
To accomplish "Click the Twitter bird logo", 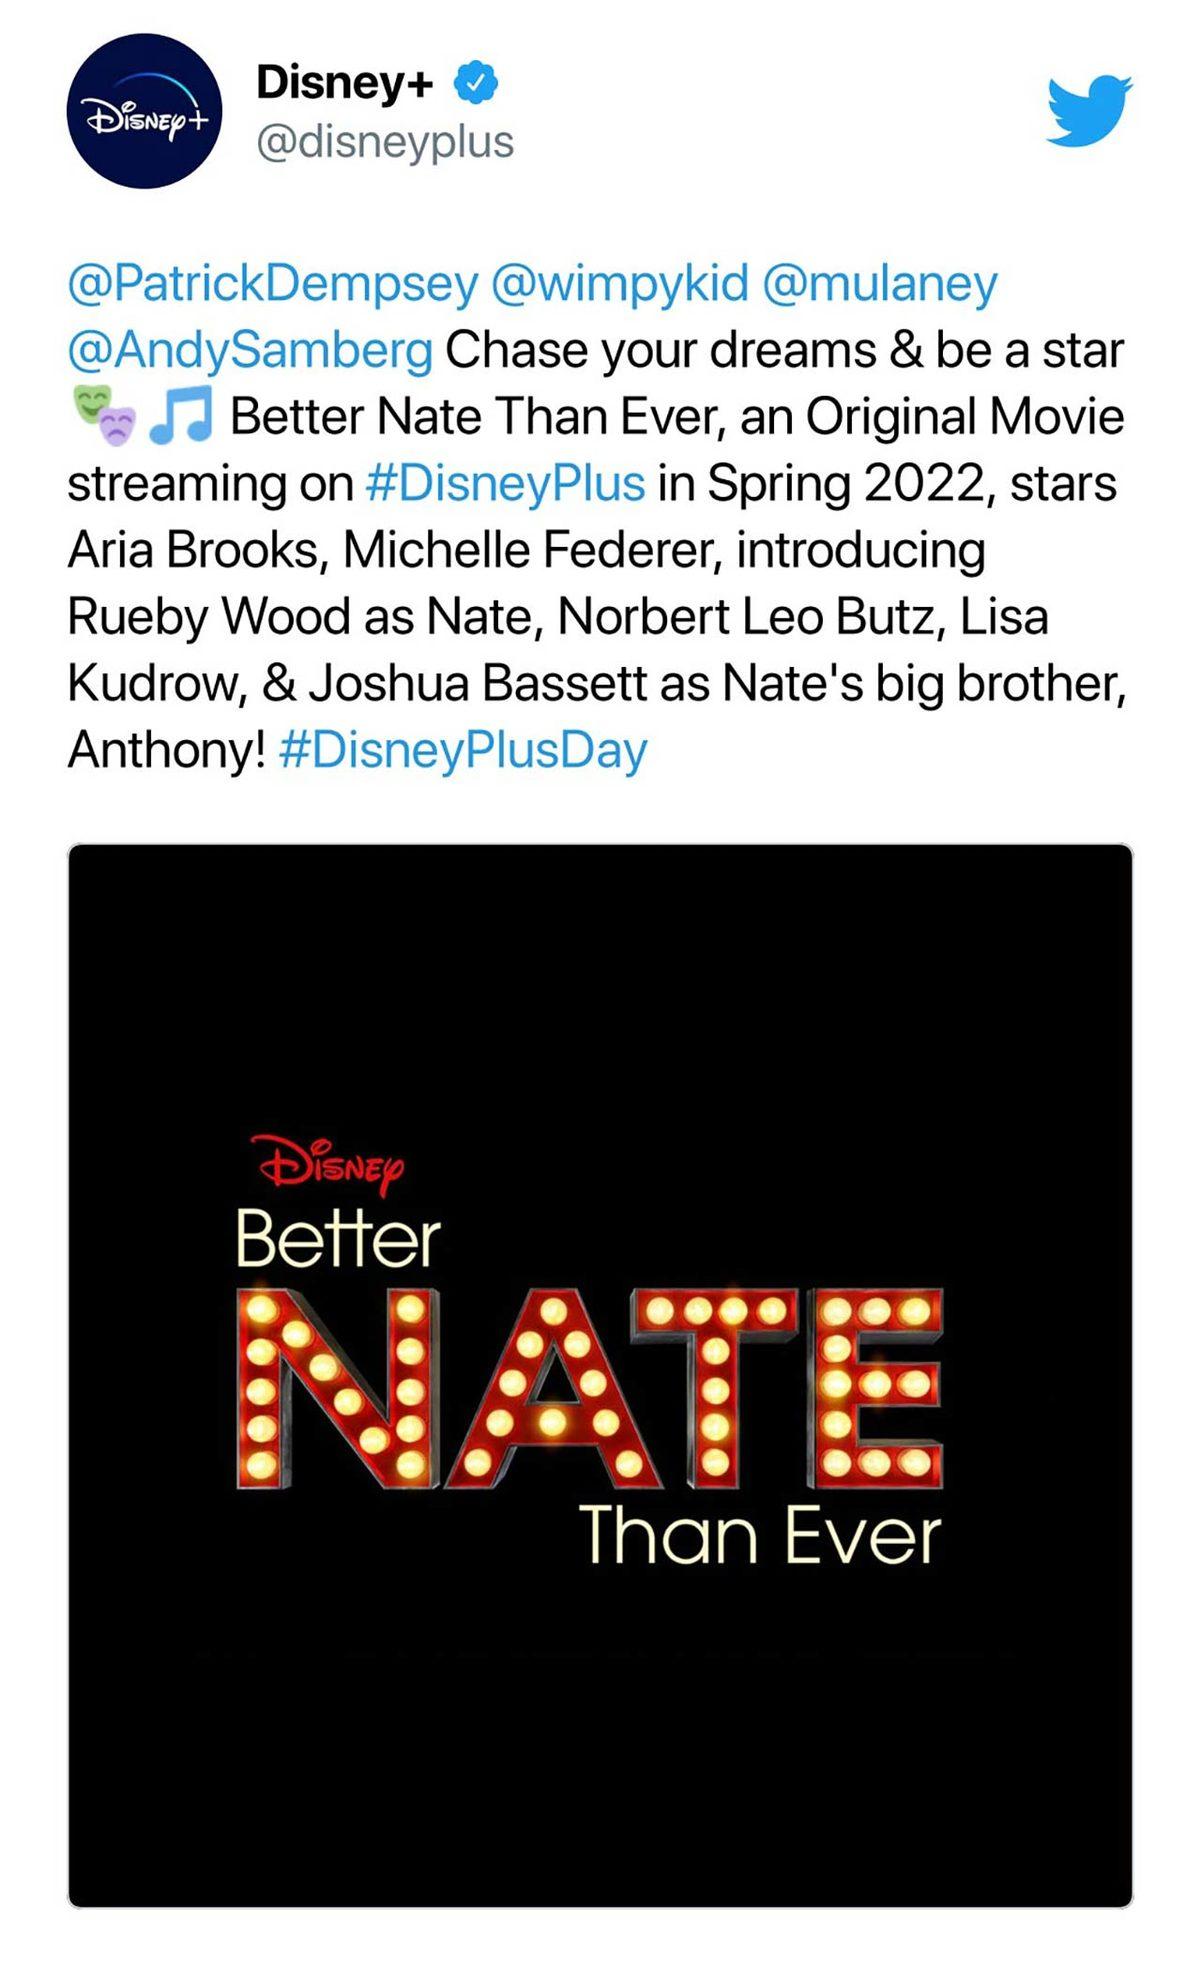I will click(x=1089, y=109).
